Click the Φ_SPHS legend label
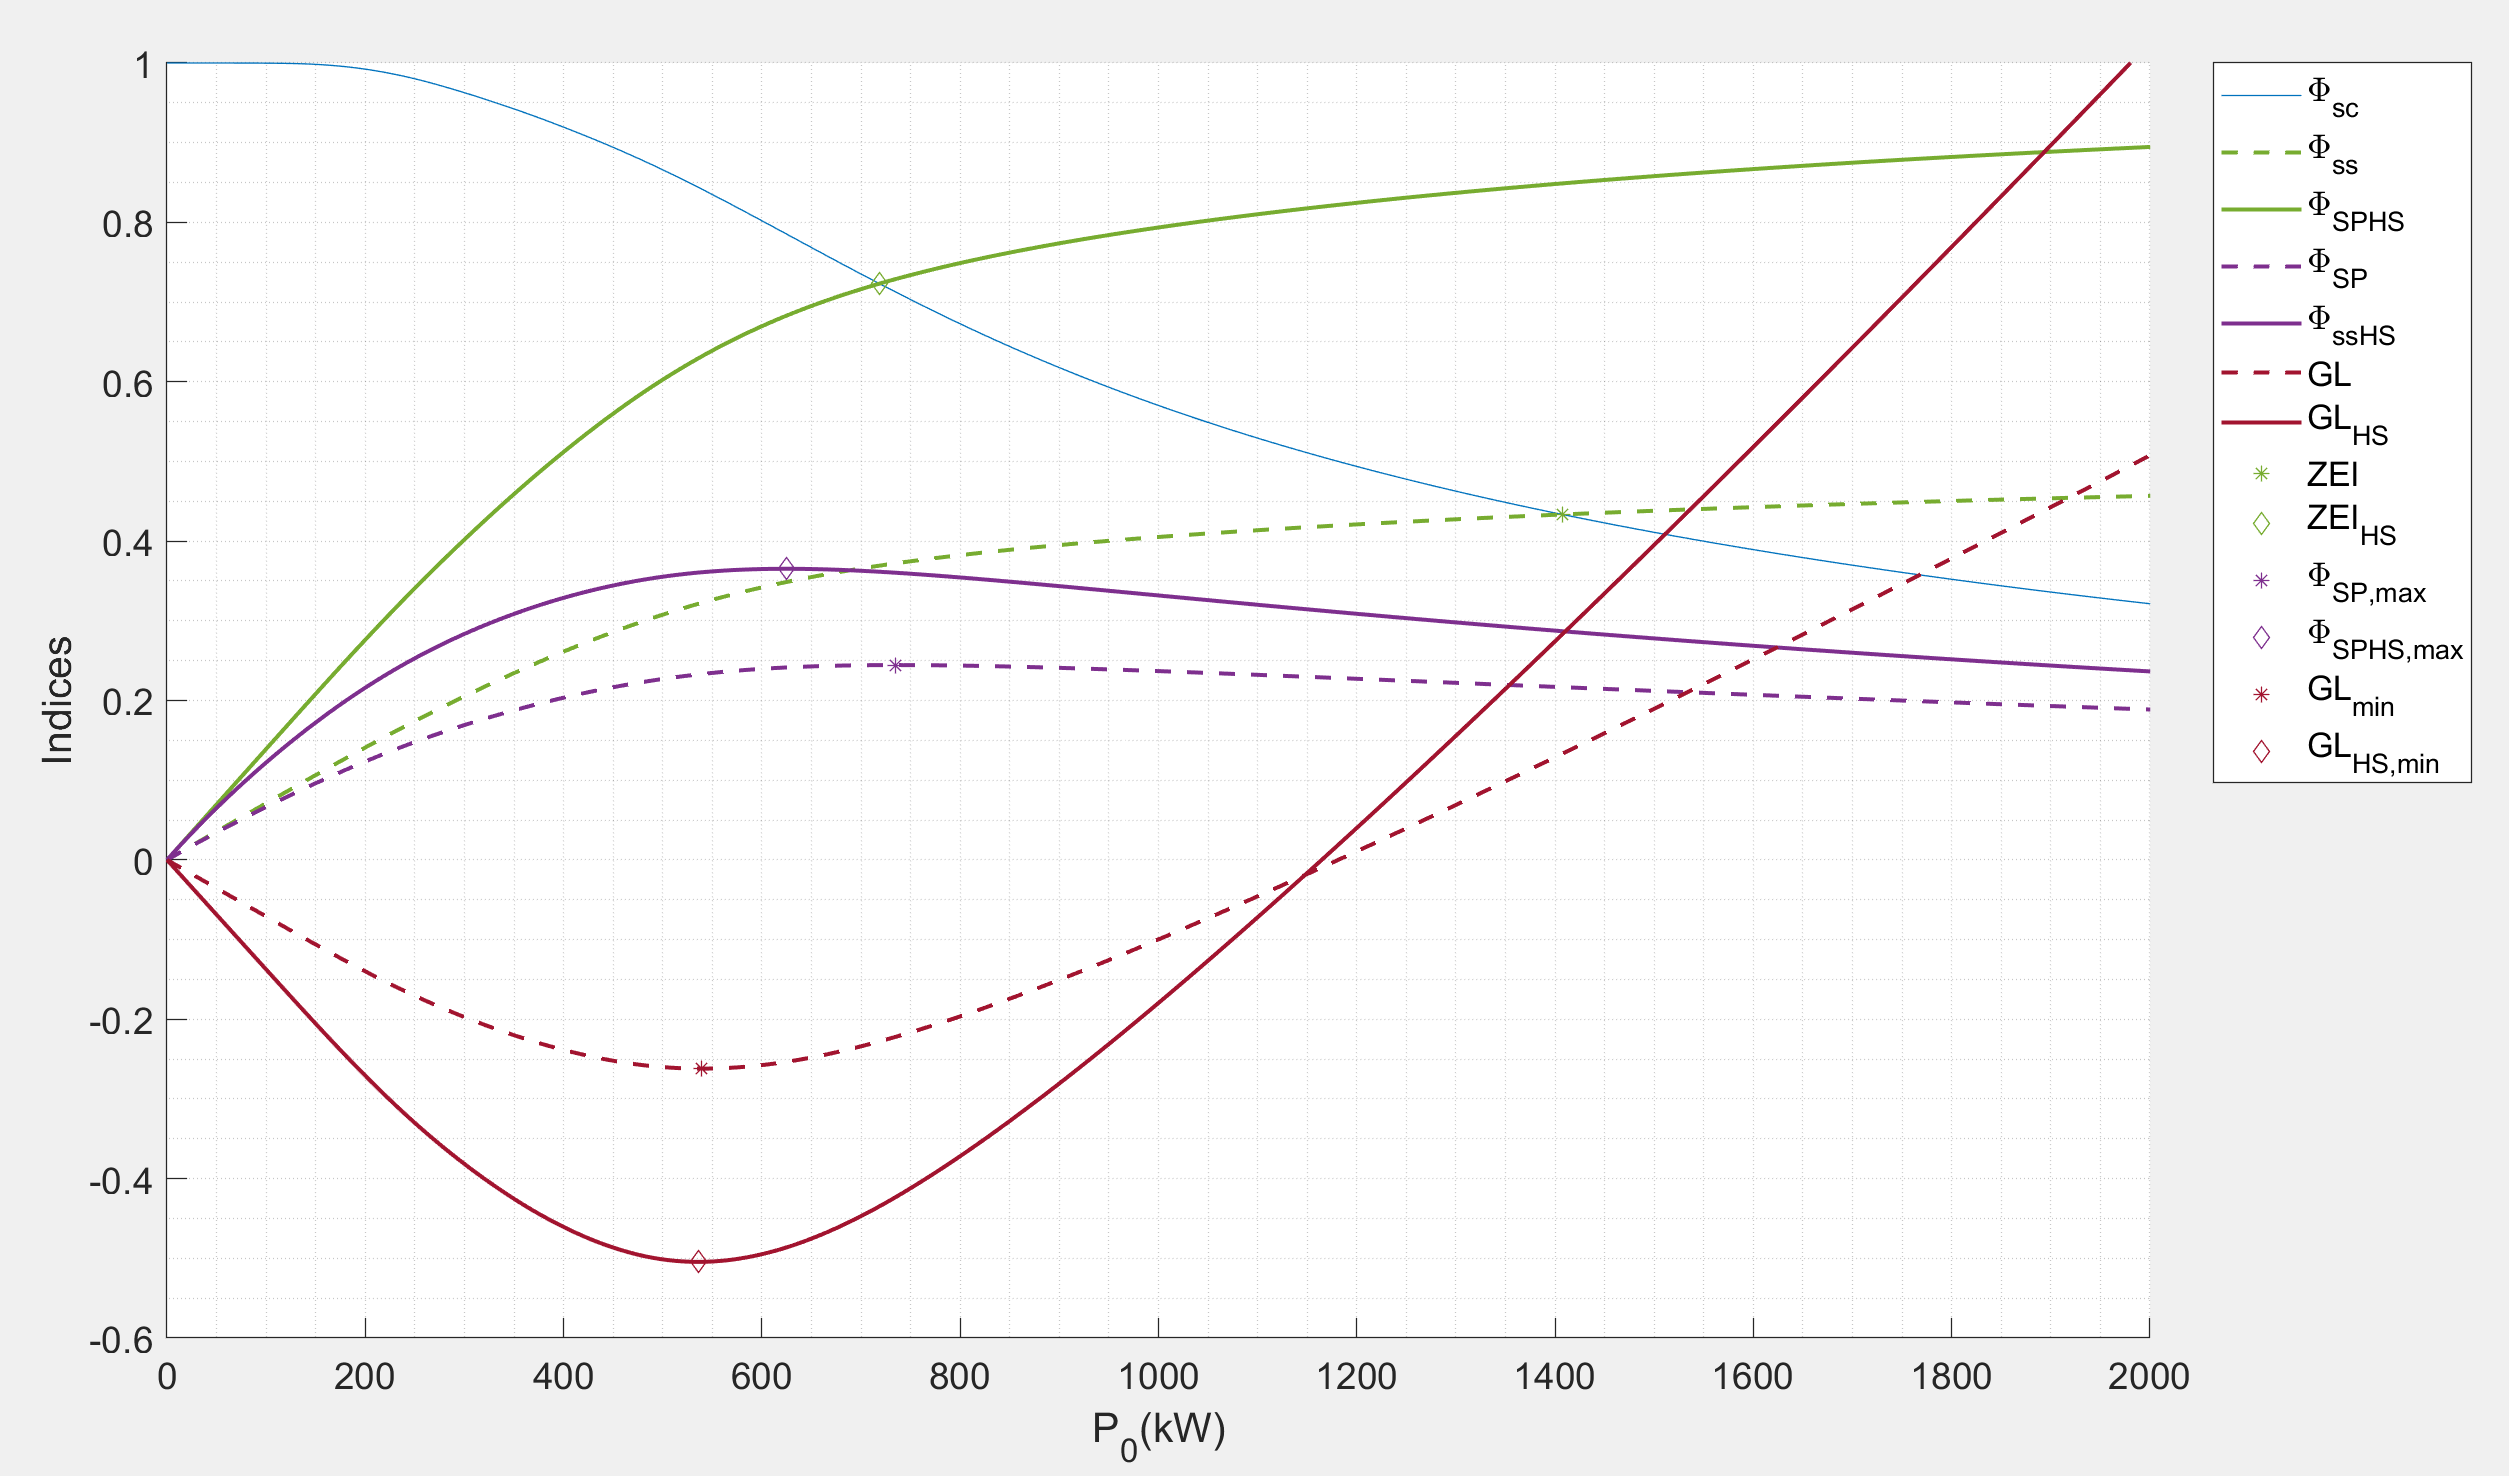This screenshot has width=2509, height=1476. [x=2354, y=210]
